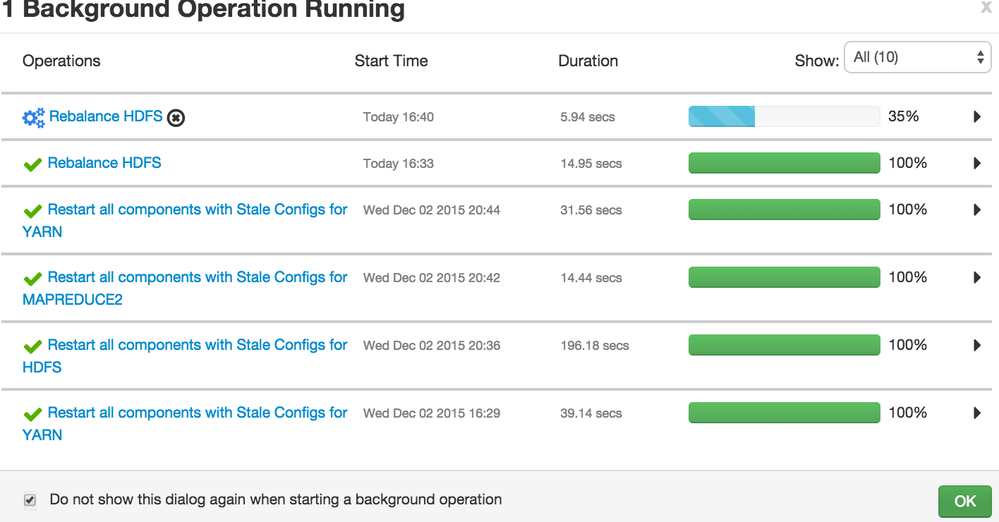Toggle 'Do not show this dialog again' checkbox
Image resolution: width=999 pixels, height=522 pixels.
pos(30,500)
